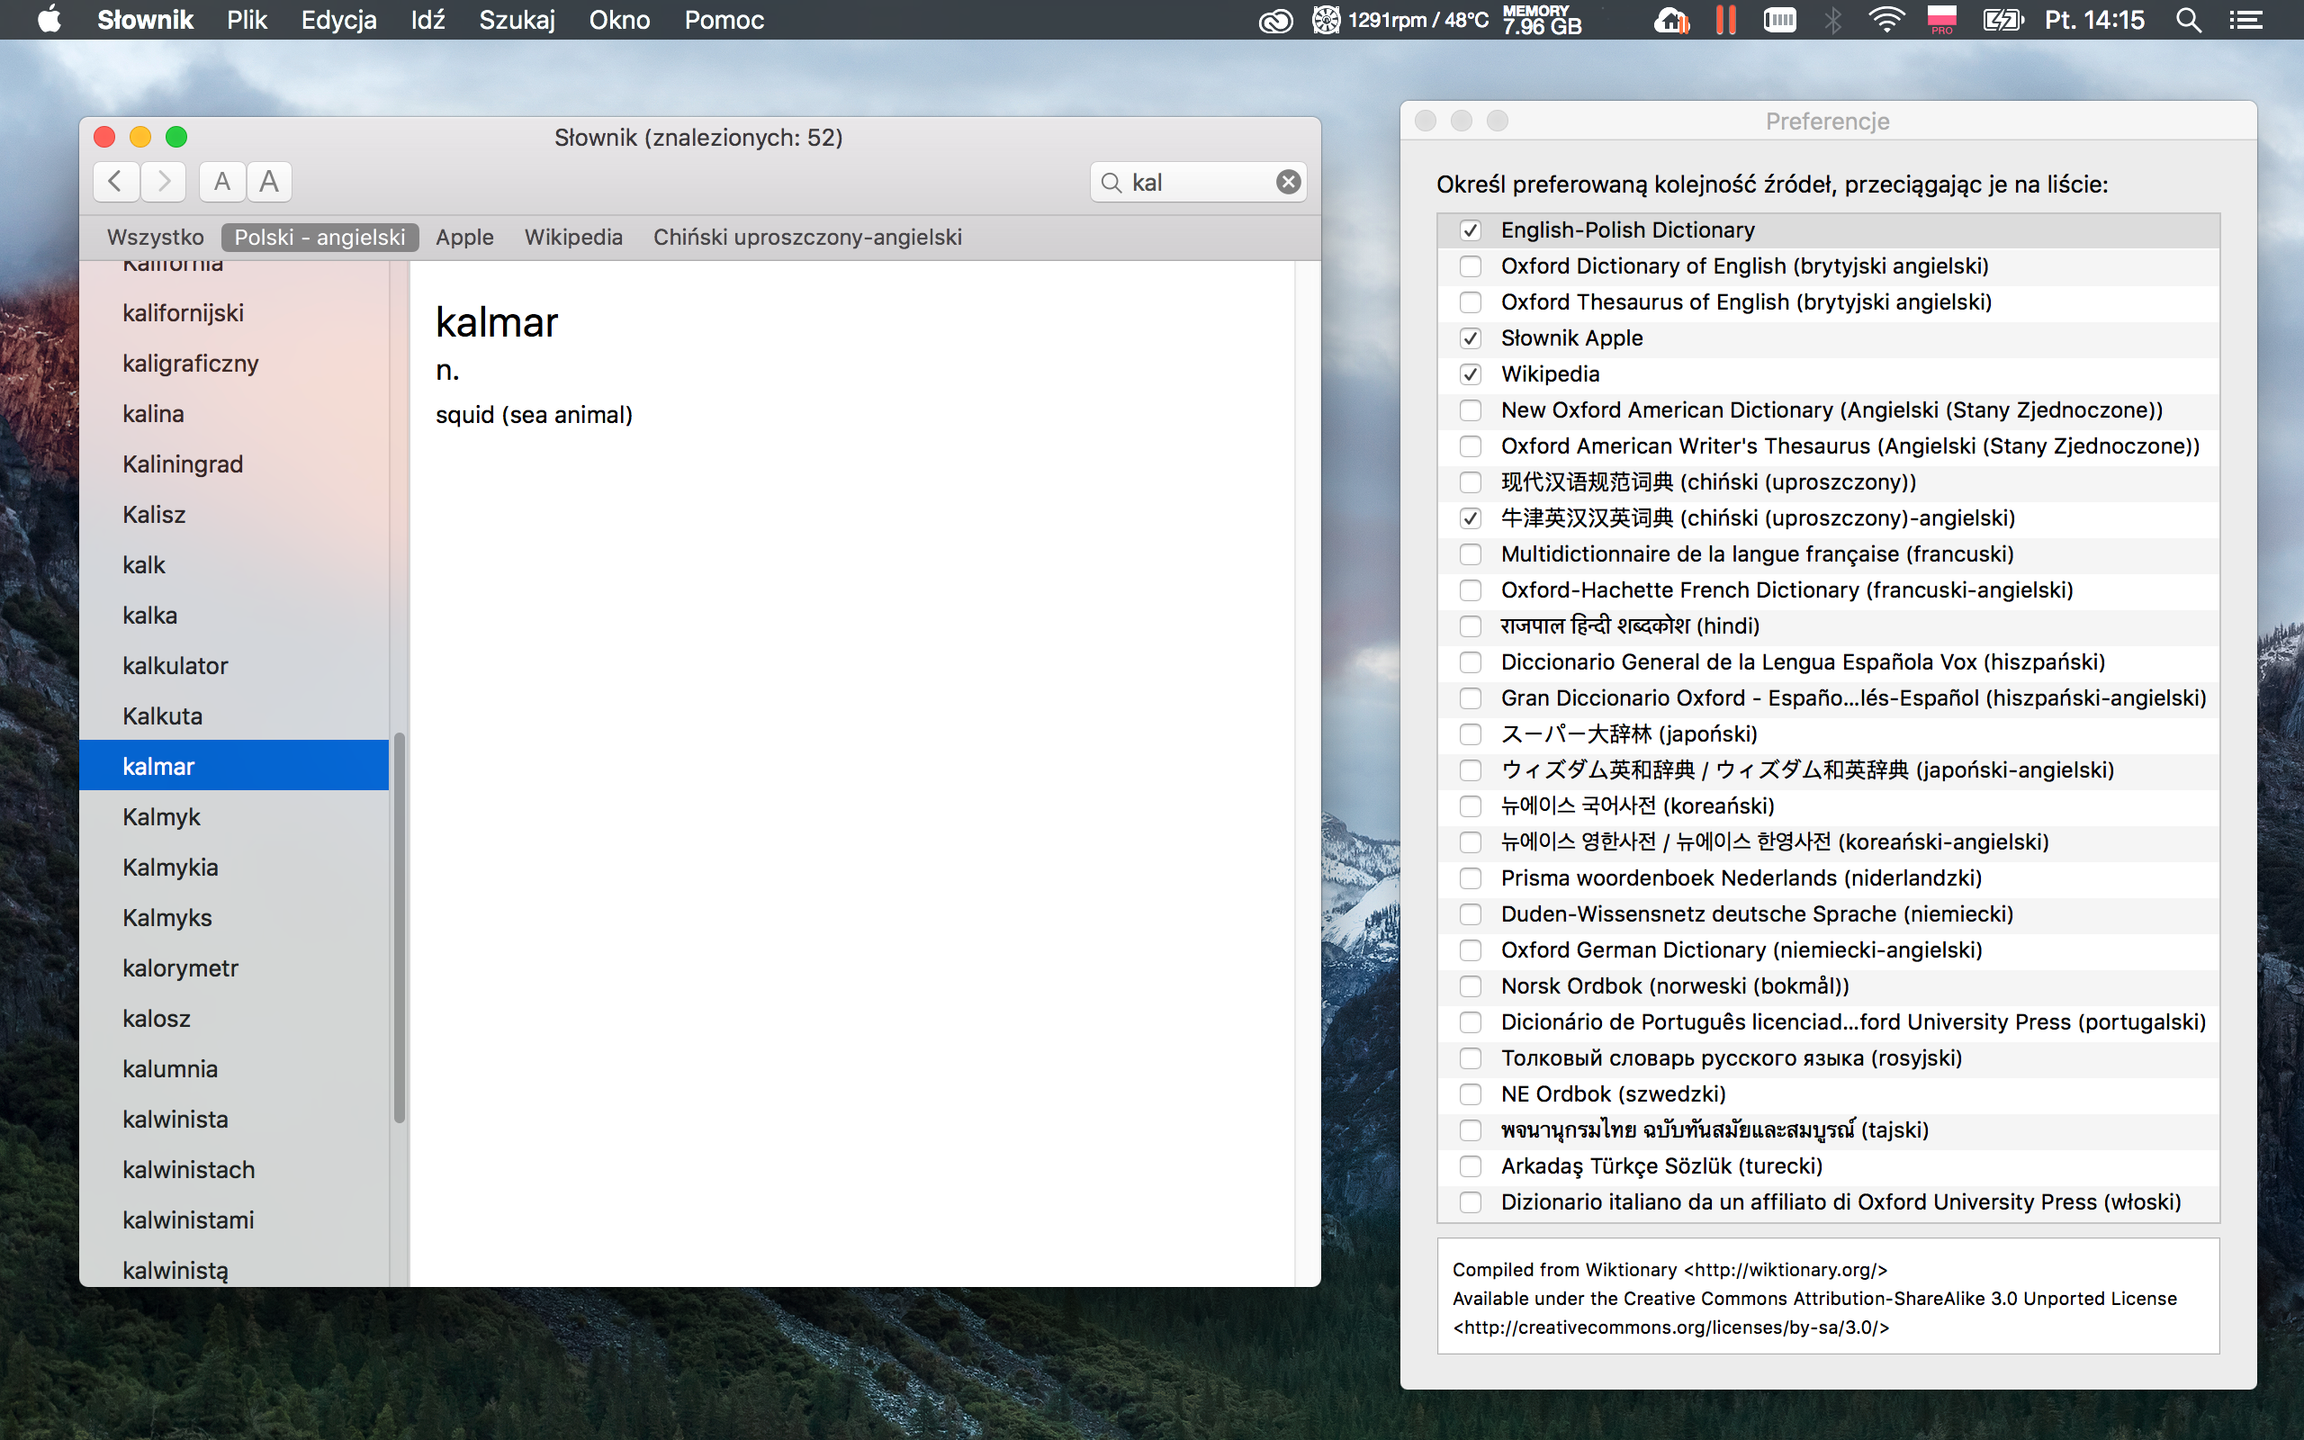The height and width of the screenshot is (1440, 2304).
Task: Uncheck English-Polish Dictionary source
Action: [x=1470, y=230]
